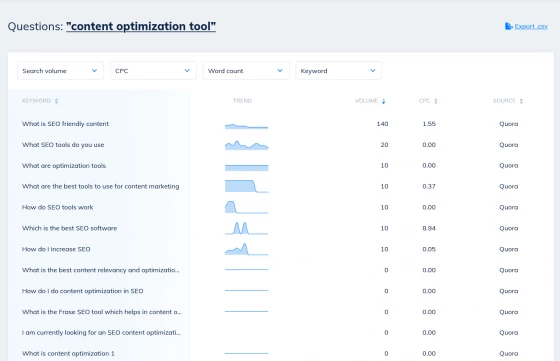
Task: Select keyword "Which is the best SEO software"
Action: [x=70, y=228]
